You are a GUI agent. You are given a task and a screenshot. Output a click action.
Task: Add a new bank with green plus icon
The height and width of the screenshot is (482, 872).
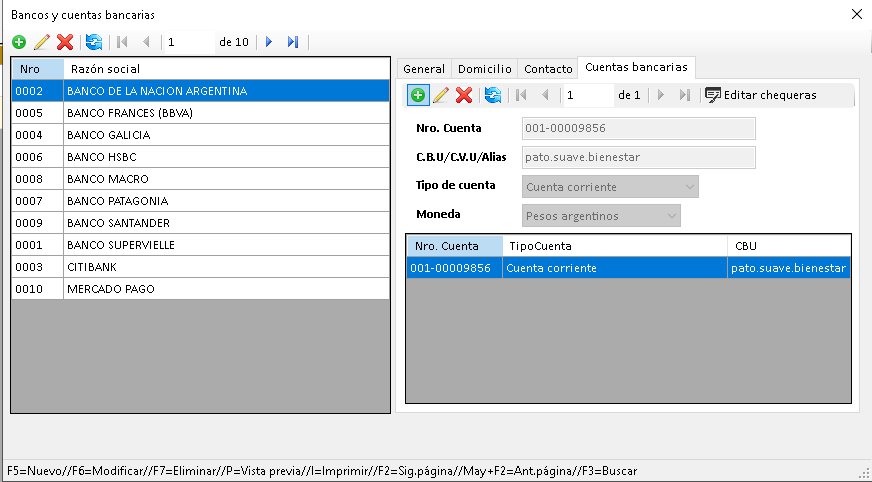tap(19, 42)
